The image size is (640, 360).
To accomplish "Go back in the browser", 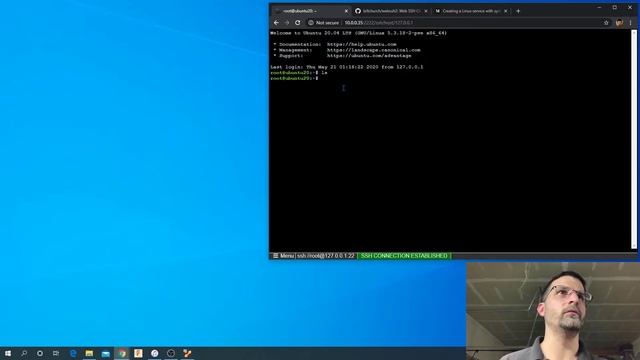I will pyautogui.click(x=276, y=23).
